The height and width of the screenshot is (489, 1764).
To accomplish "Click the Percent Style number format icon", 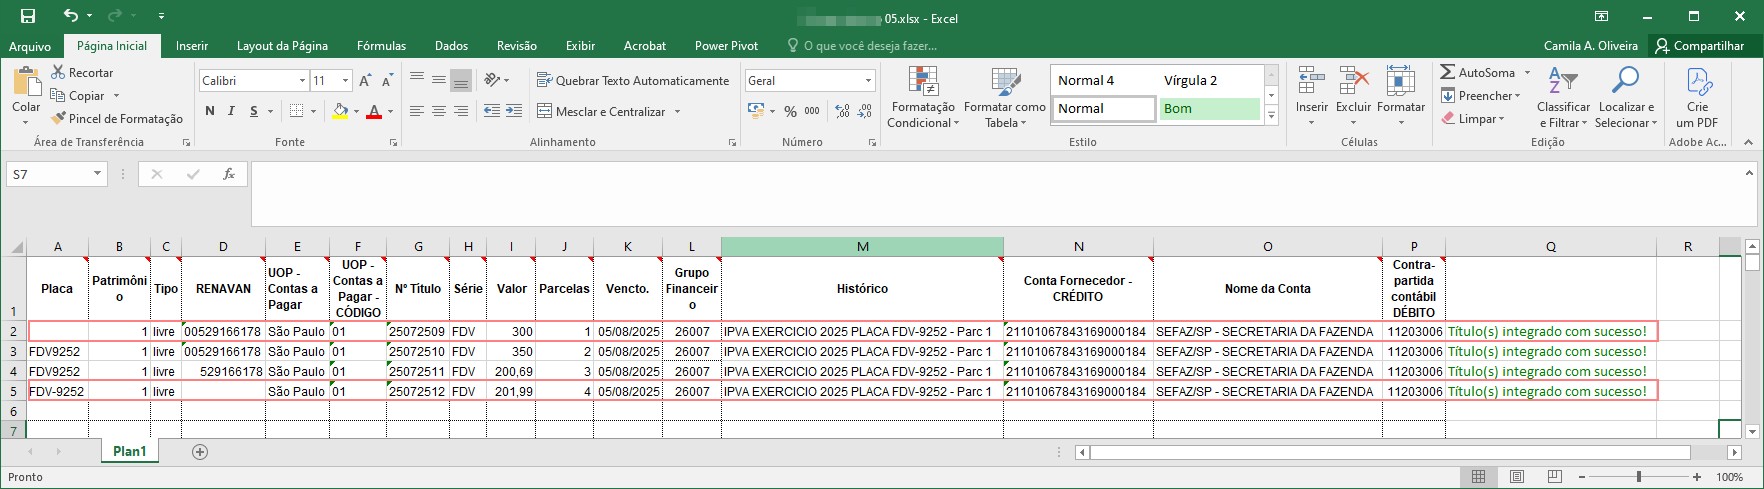I will (790, 111).
